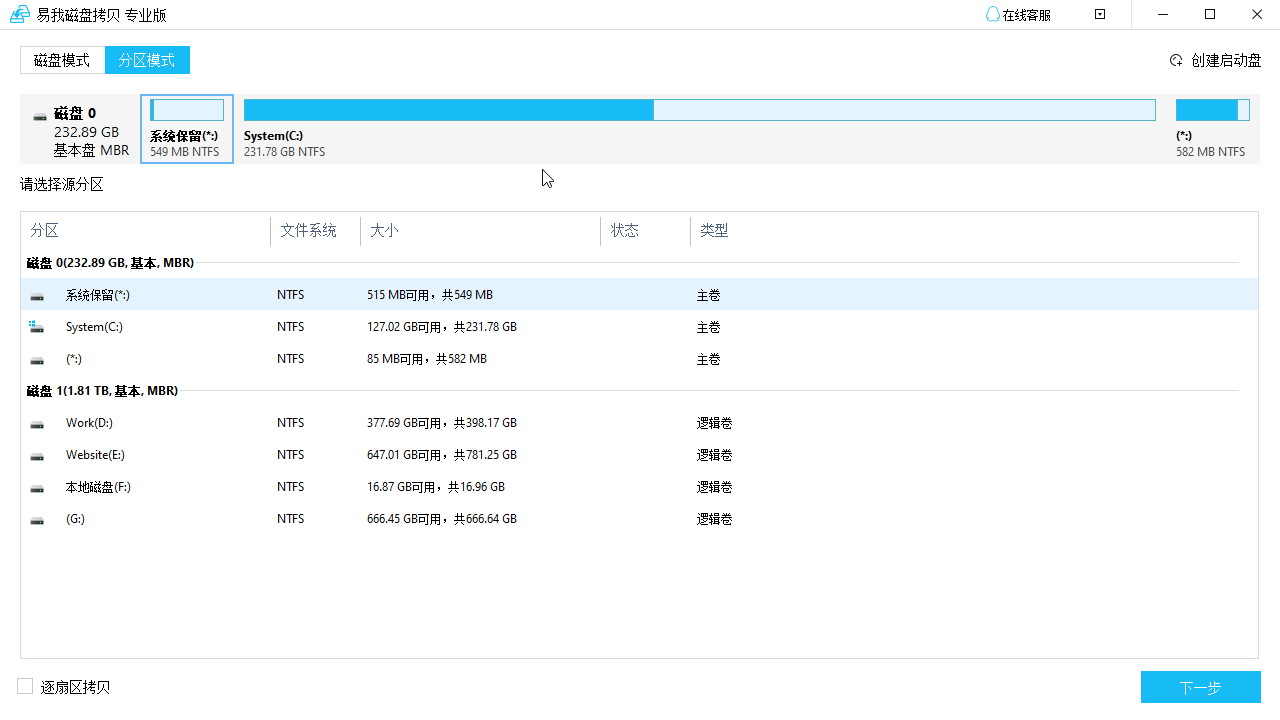
Task: Click the disk icon beside 系统保留(*:) row
Action: tap(36, 295)
